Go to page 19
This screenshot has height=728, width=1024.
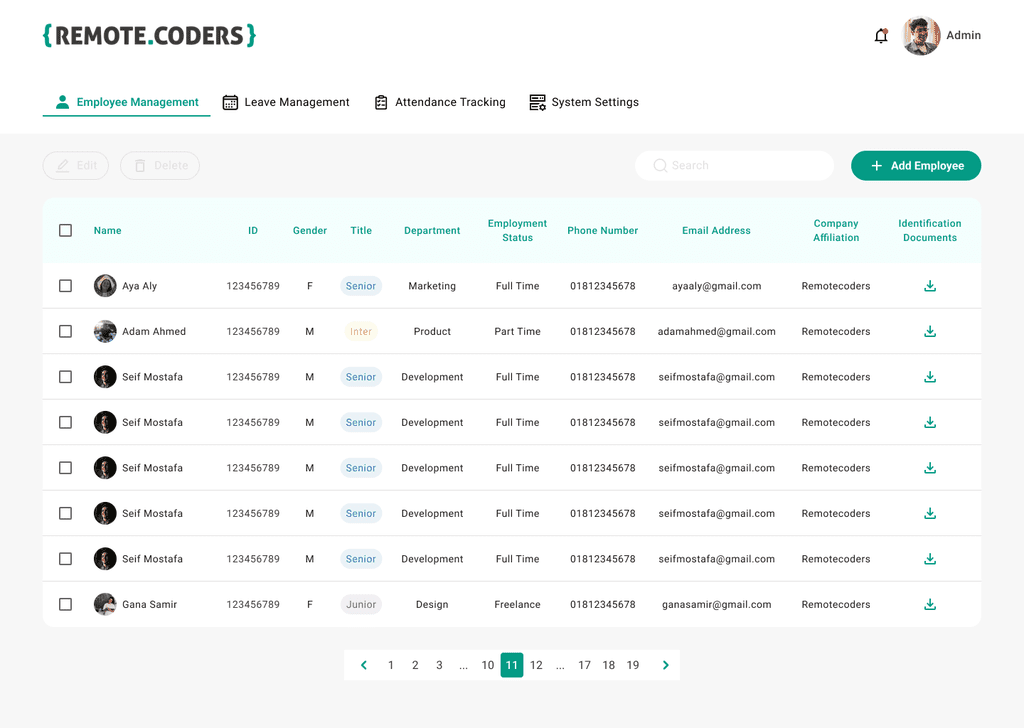pyautogui.click(x=633, y=665)
